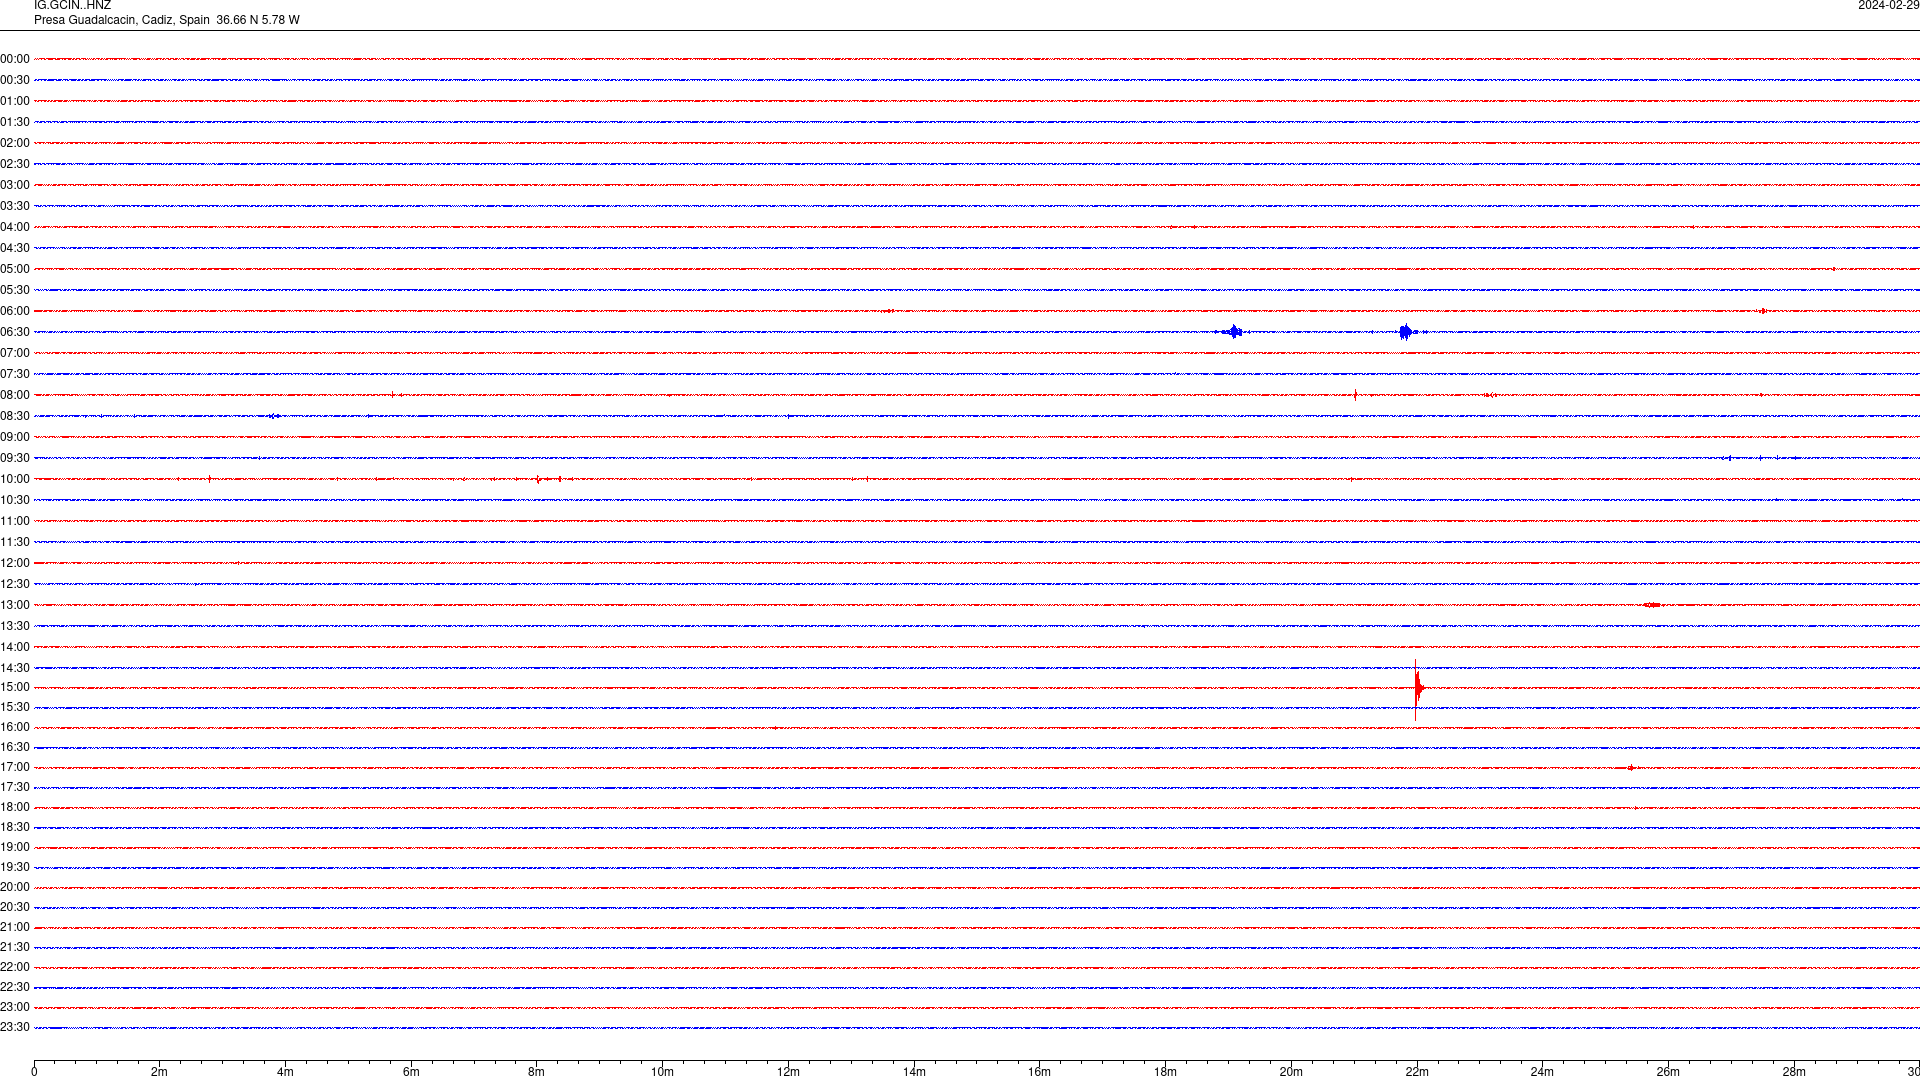This screenshot has width=1920, height=1080.
Task: Select the 19:30 time row label
Action: (x=15, y=867)
